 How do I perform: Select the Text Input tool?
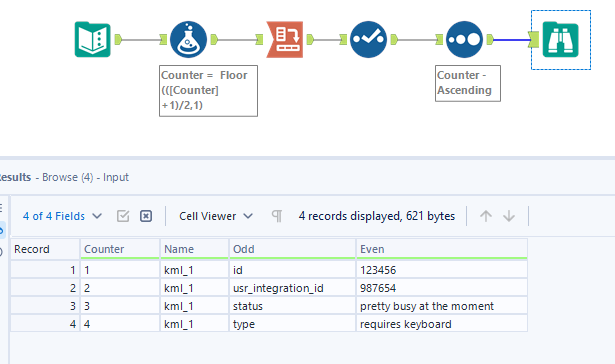coord(93,40)
